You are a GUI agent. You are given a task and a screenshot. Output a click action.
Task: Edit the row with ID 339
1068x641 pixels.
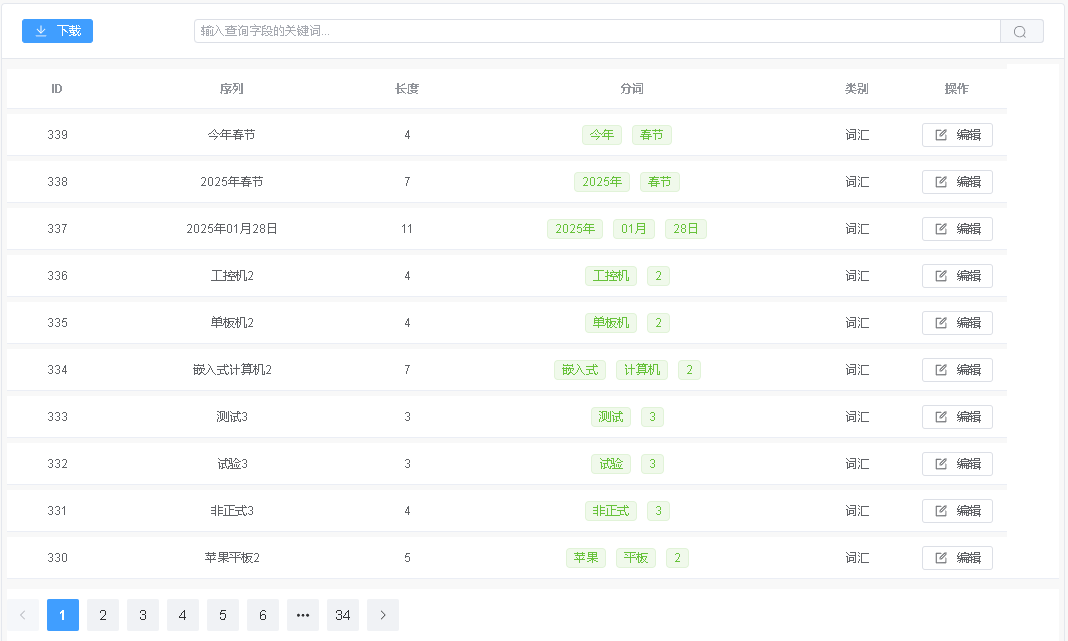tap(957, 135)
